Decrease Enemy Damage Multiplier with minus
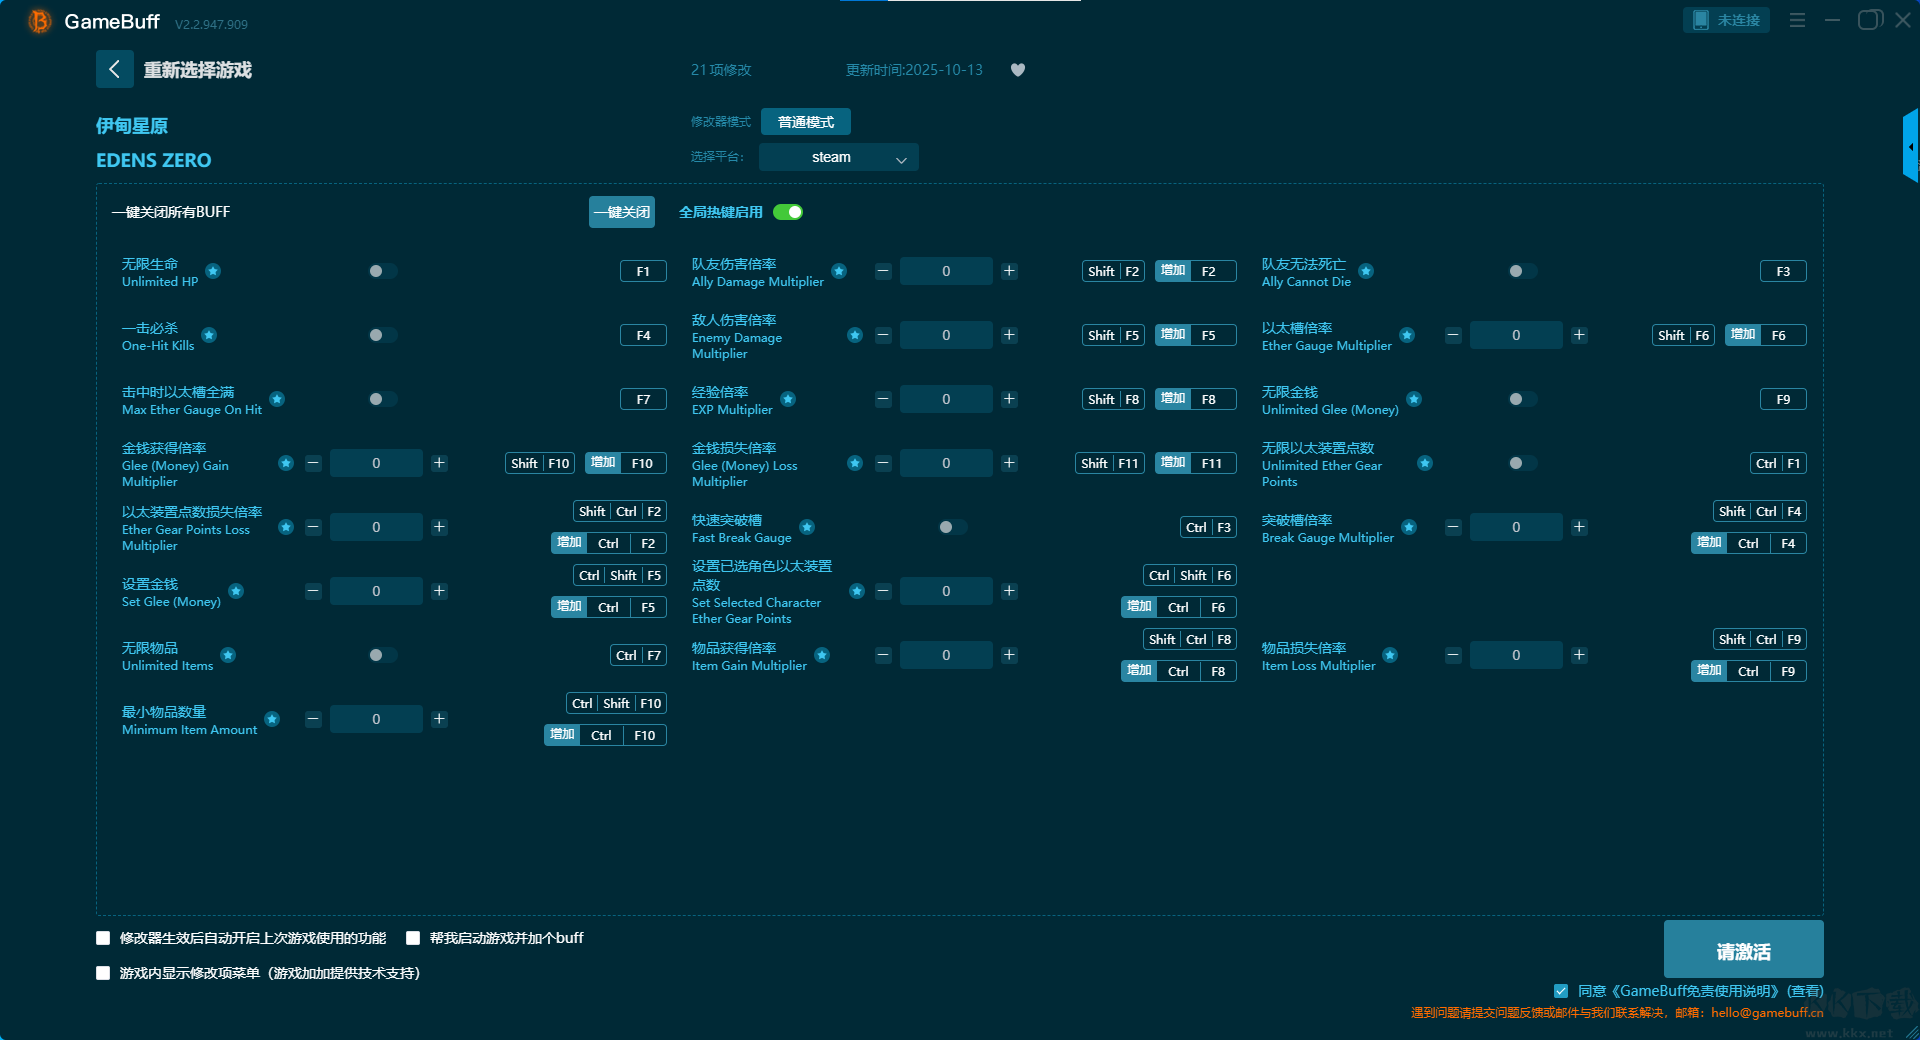Screen dimensions: 1920x1040 [883, 335]
